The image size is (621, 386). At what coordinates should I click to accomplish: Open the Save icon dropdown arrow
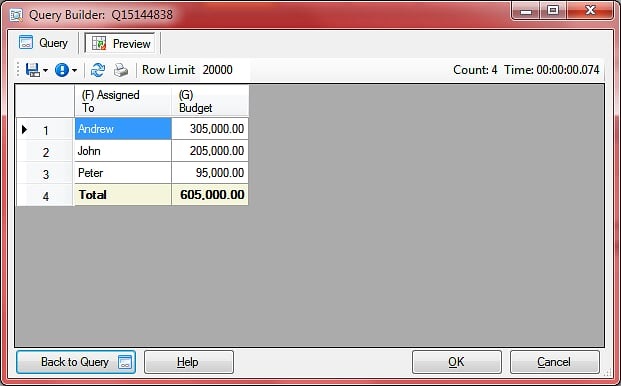(x=45, y=70)
